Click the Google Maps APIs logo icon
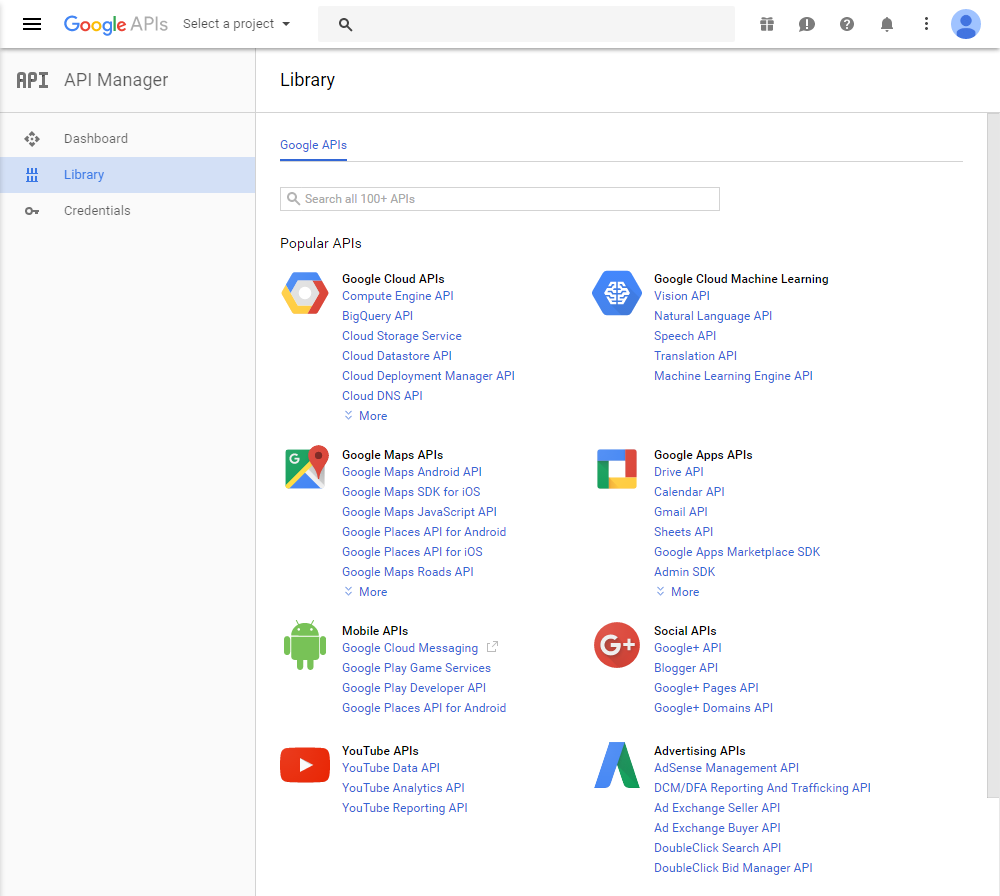 click(305, 468)
